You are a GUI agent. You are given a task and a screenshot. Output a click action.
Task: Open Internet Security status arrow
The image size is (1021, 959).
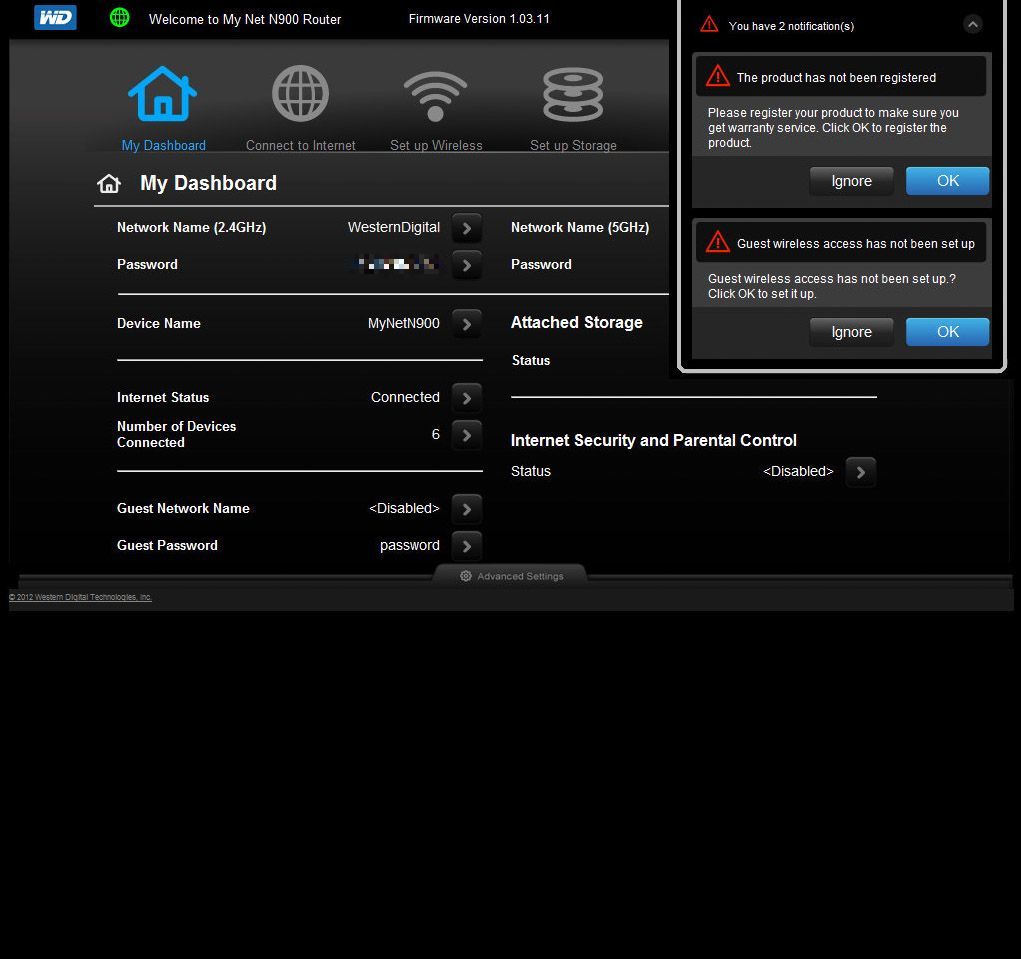[861, 472]
